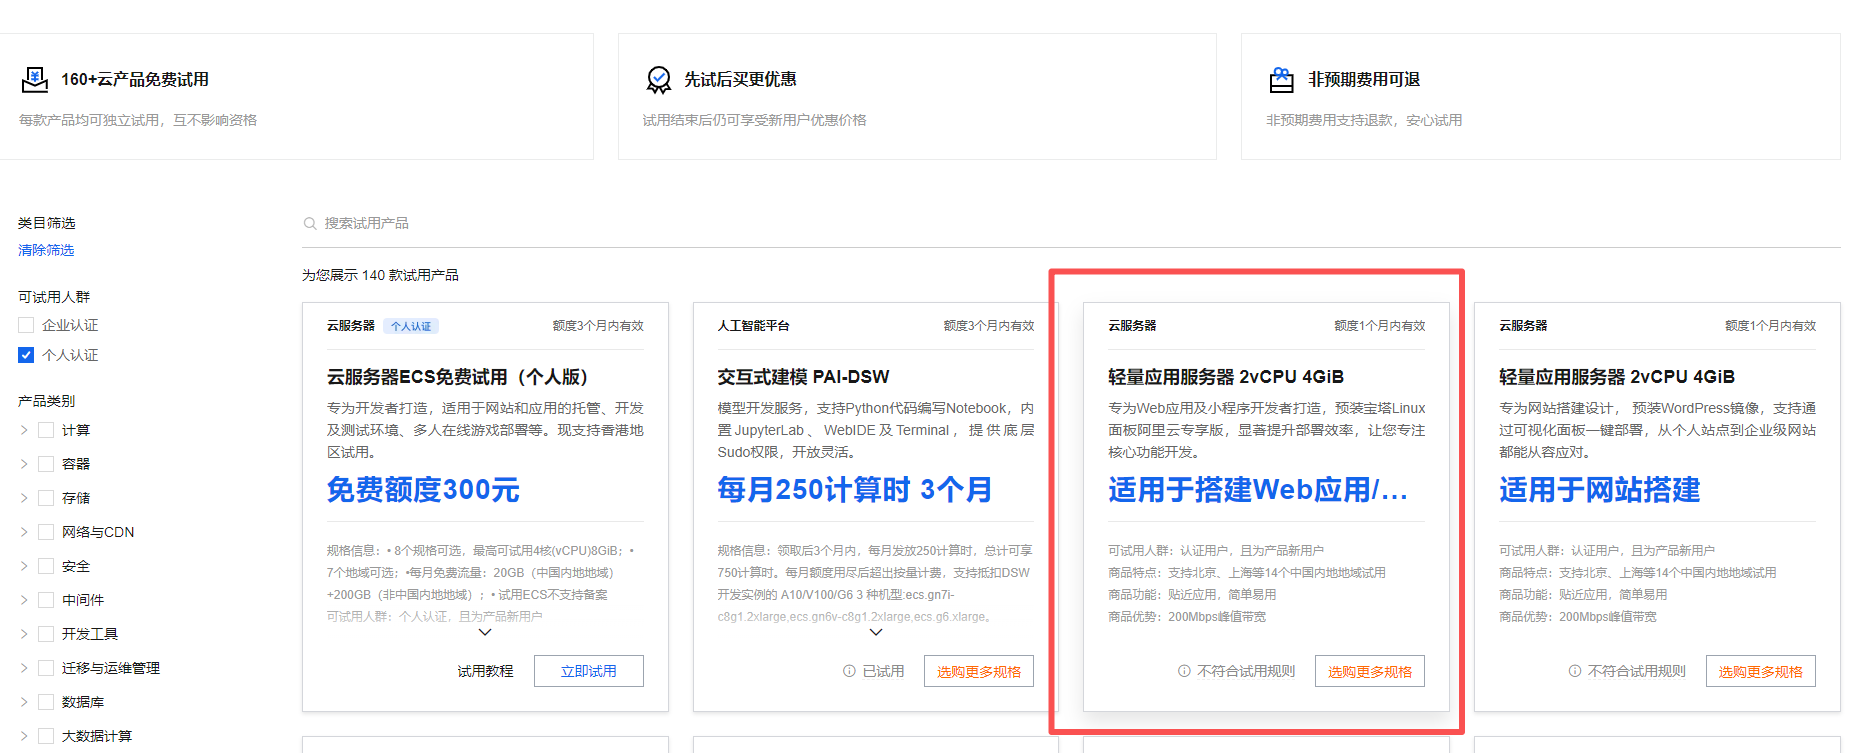Click the 适用于搭建Web应用 headline
This screenshot has height=753, width=1860.
click(x=1258, y=490)
